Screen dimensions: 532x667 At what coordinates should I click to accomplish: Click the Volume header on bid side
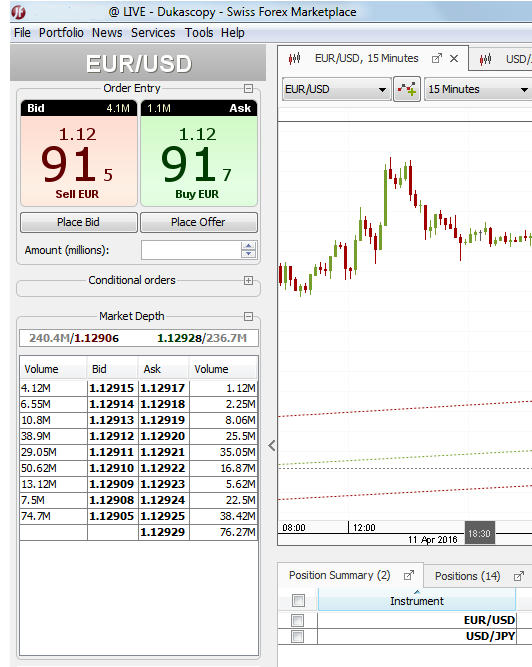[x=53, y=369]
